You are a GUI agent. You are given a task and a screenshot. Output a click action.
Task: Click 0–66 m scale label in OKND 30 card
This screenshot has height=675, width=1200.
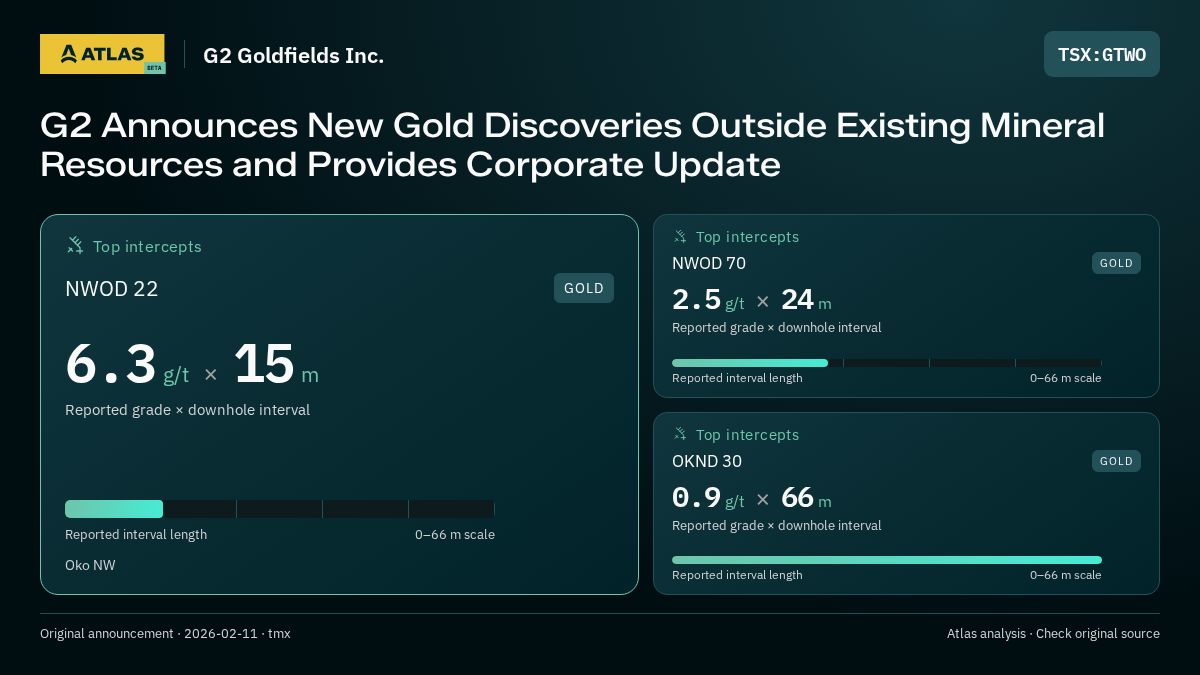coord(1066,575)
